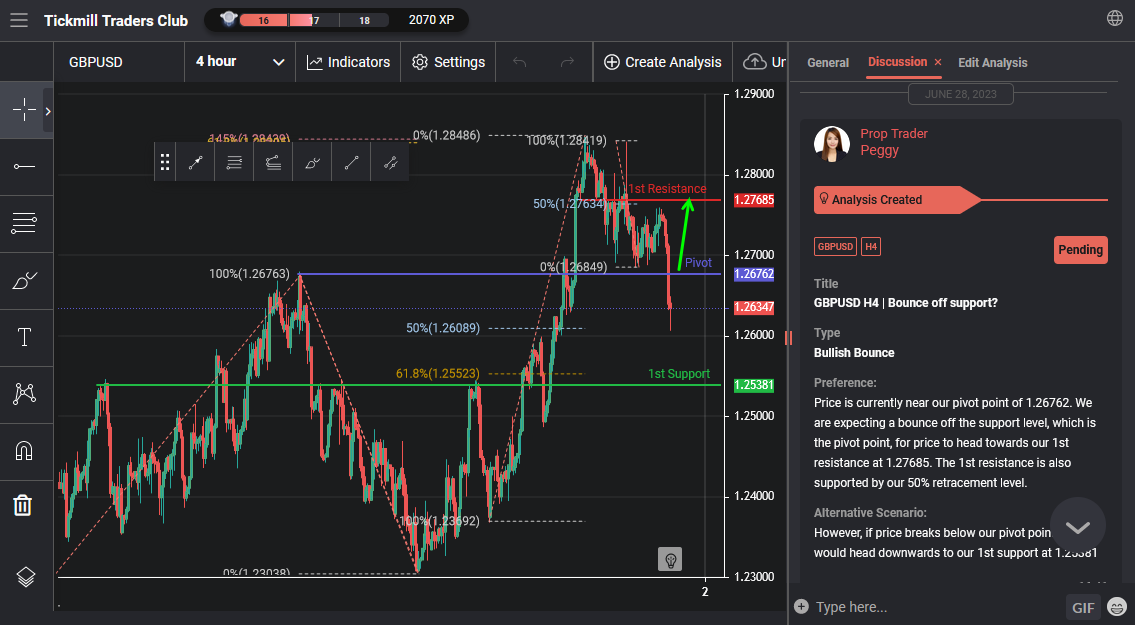Click the GBPUSD tag badge
Screen dimensions: 1135x625
tap(835, 247)
